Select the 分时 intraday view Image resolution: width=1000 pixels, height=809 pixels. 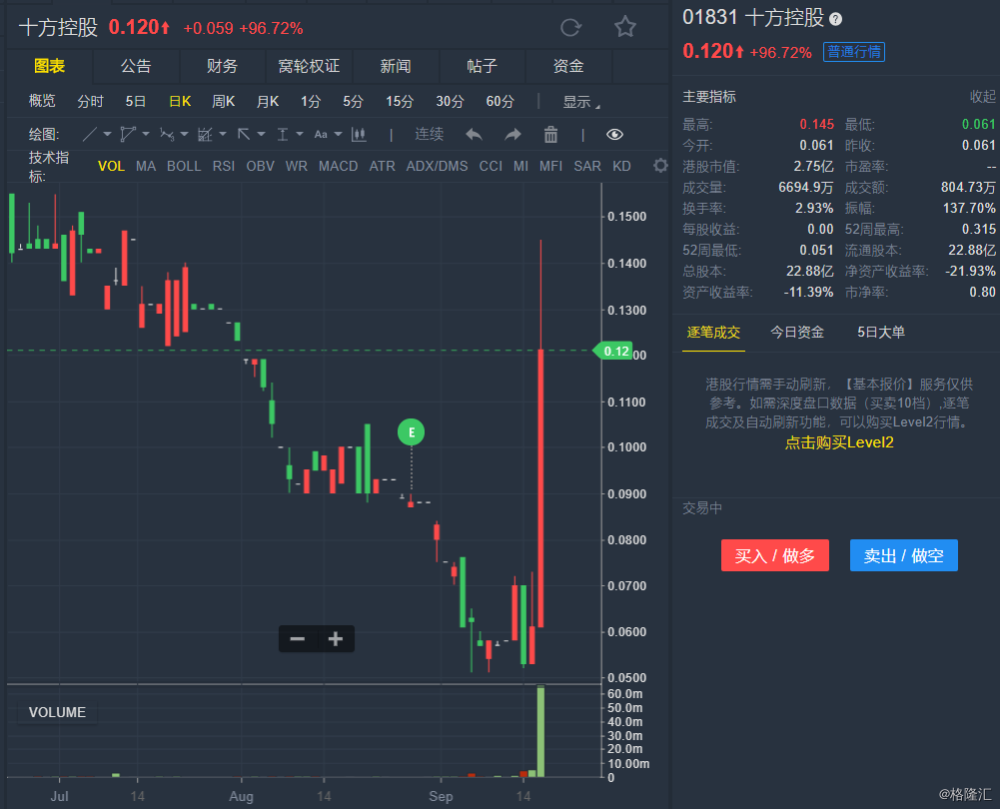click(90, 101)
